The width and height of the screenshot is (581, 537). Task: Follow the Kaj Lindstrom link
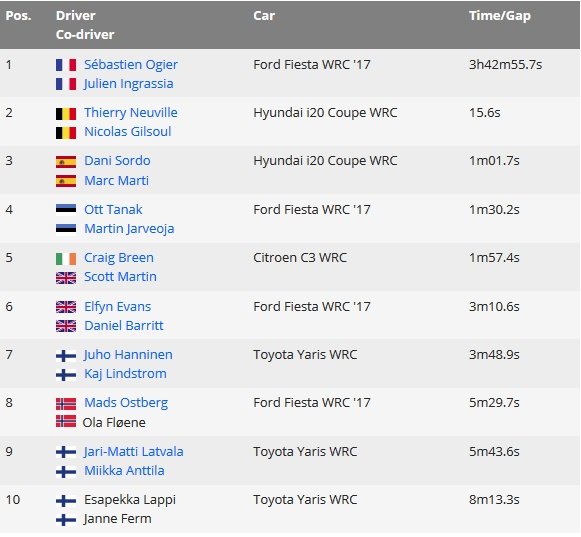pos(125,374)
